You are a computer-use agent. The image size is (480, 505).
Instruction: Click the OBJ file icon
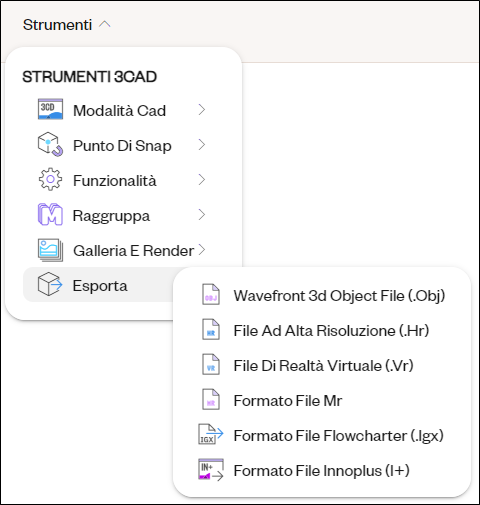[x=211, y=295]
